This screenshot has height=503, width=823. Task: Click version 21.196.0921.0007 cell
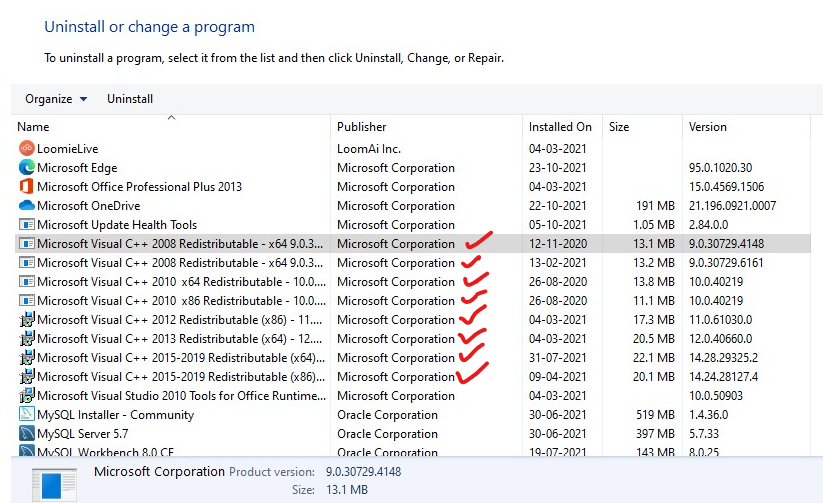click(732, 205)
